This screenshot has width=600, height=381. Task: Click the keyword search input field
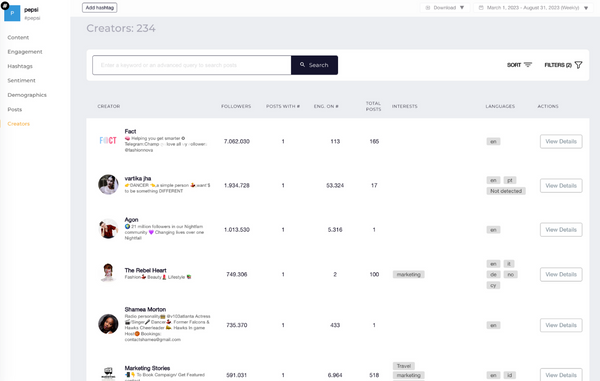coord(192,65)
